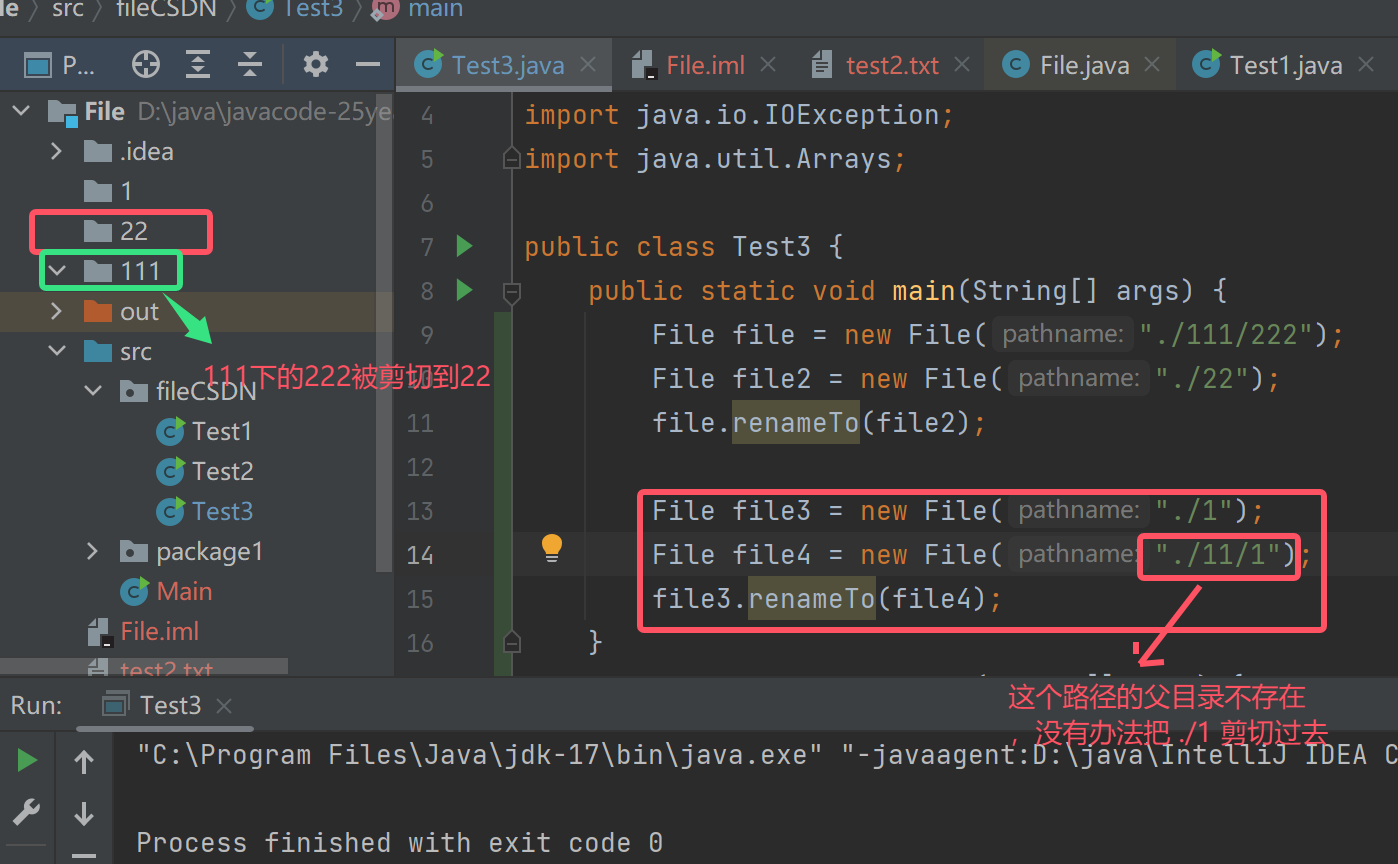Collapse the 111 folder
Screen dimensions: 1398x864
(57, 271)
